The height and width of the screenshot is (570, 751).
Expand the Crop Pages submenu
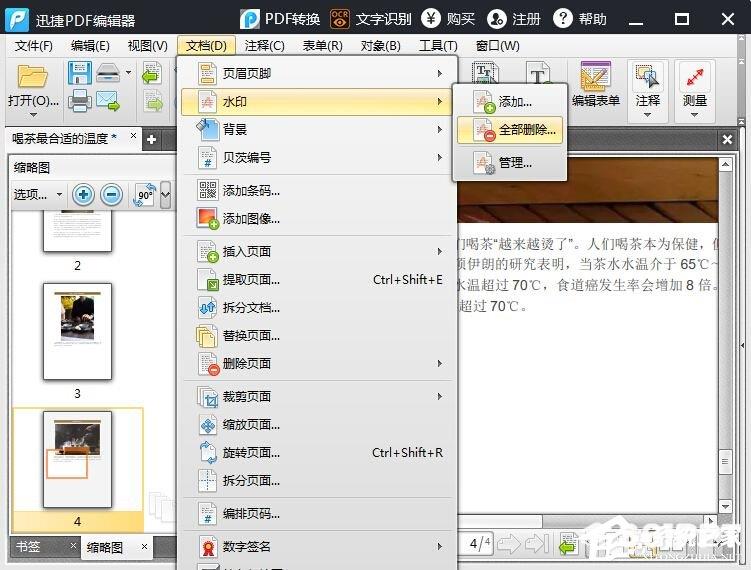coord(317,397)
